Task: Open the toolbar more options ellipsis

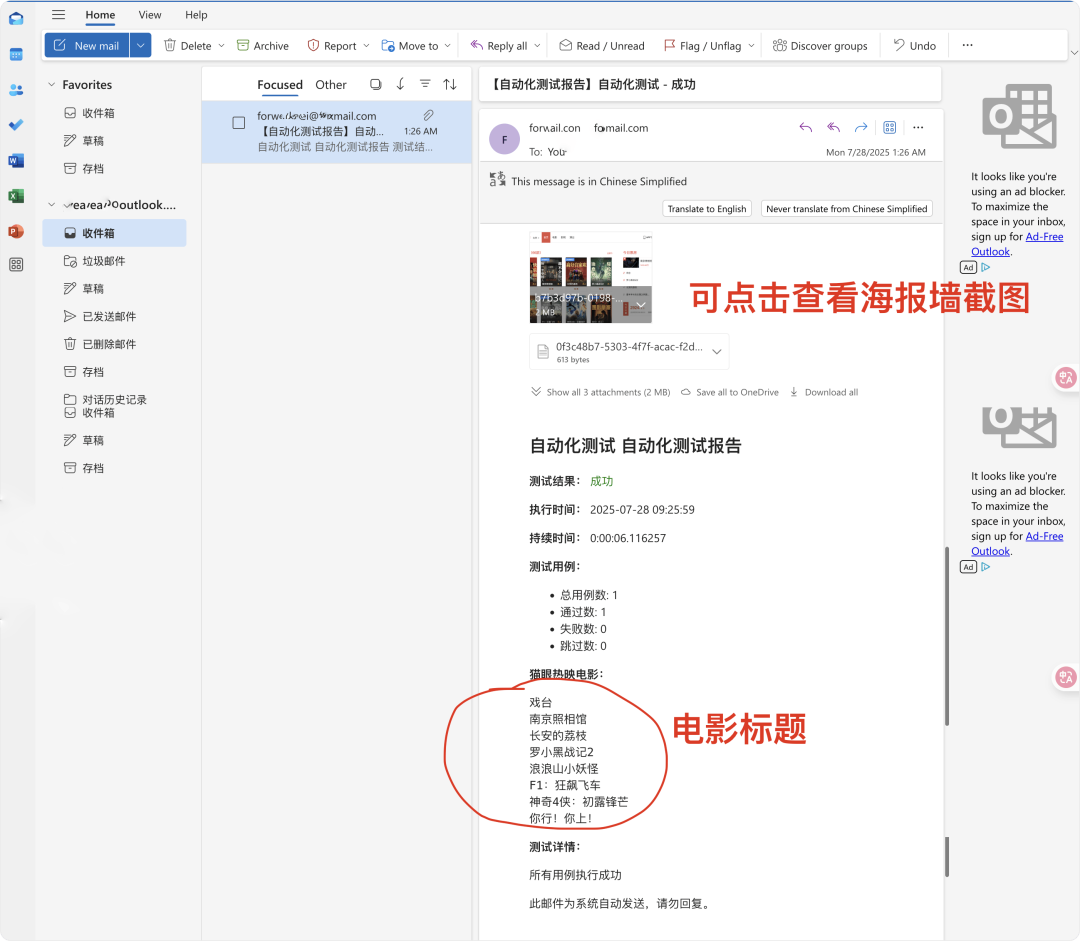Action: tap(968, 45)
